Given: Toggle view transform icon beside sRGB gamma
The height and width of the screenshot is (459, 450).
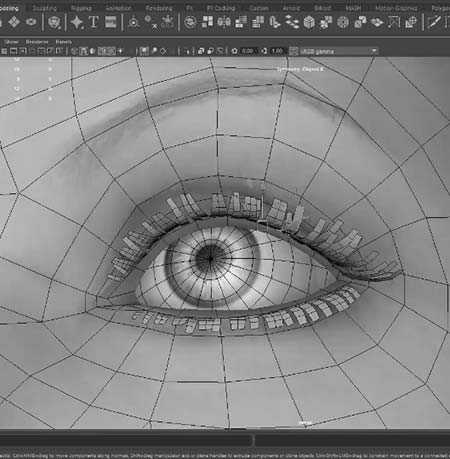Looking at the screenshot, I should click(293, 51).
